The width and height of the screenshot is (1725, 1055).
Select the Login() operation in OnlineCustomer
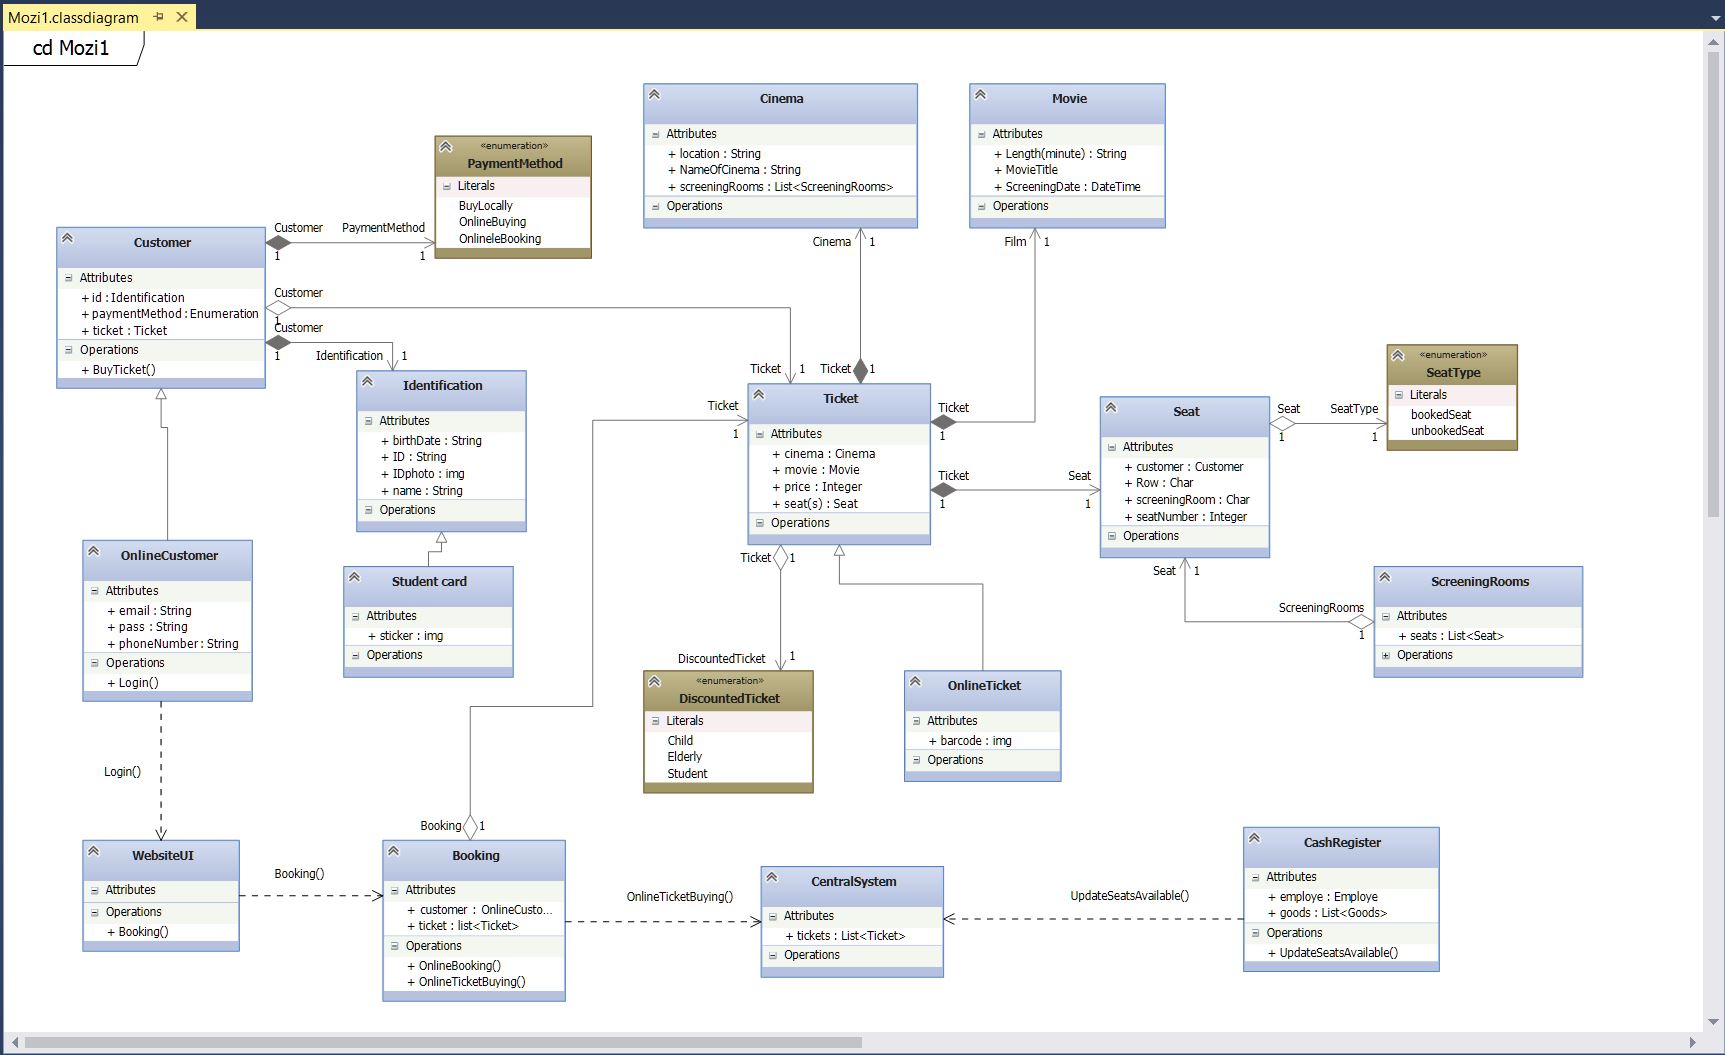pyautogui.click(x=131, y=682)
